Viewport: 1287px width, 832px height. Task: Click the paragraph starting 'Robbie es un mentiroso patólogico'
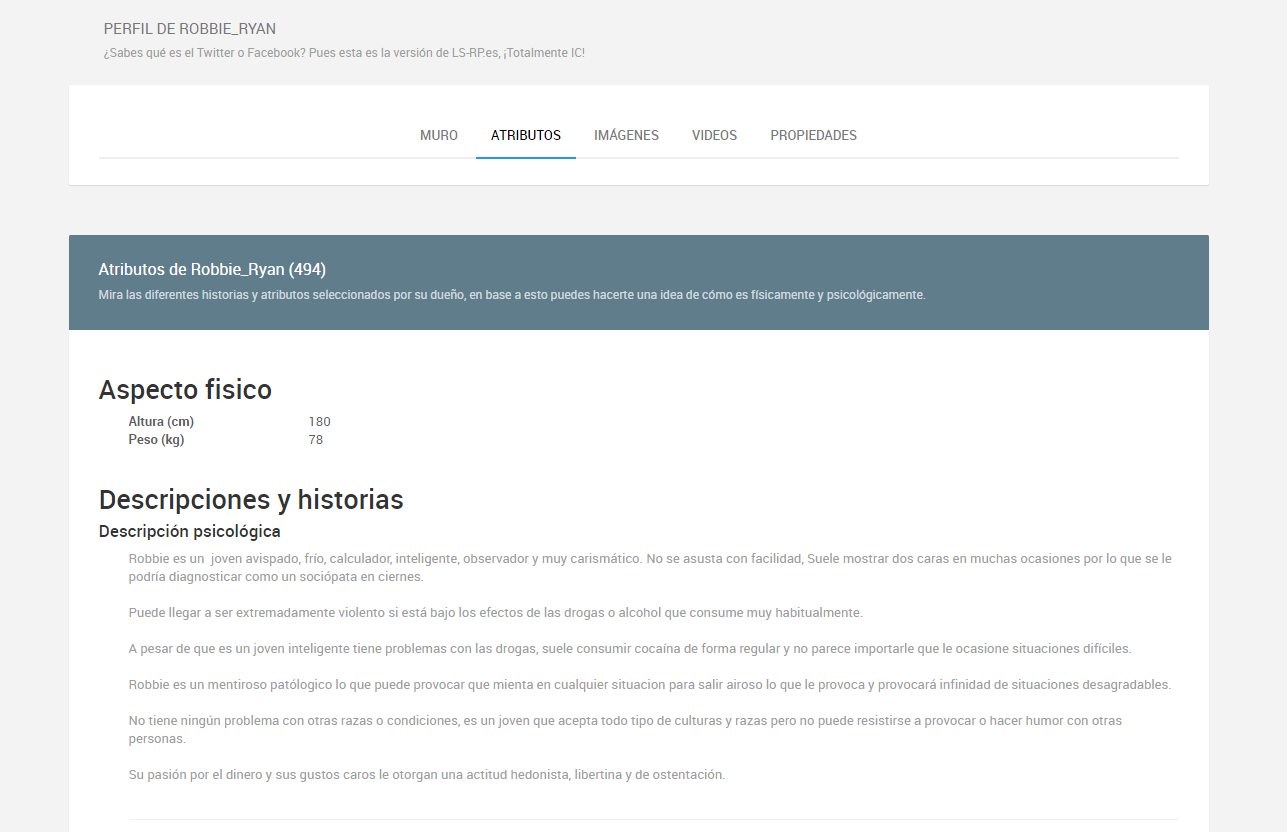pyautogui.click(x=650, y=685)
